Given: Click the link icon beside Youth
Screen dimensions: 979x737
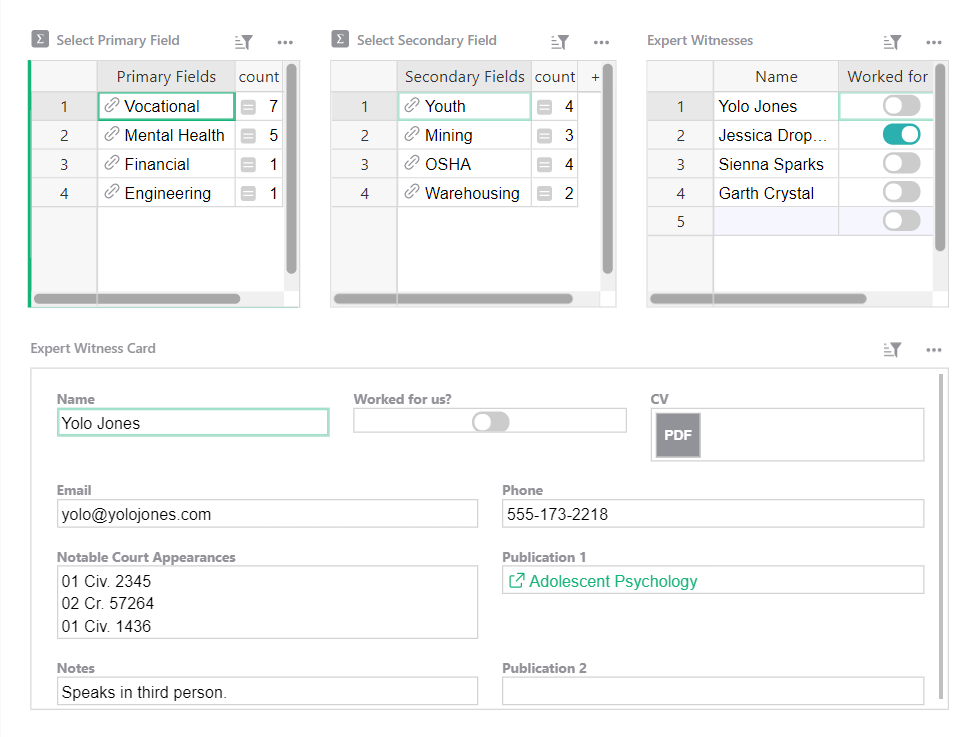Looking at the screenshot, I should coord(412,105).
